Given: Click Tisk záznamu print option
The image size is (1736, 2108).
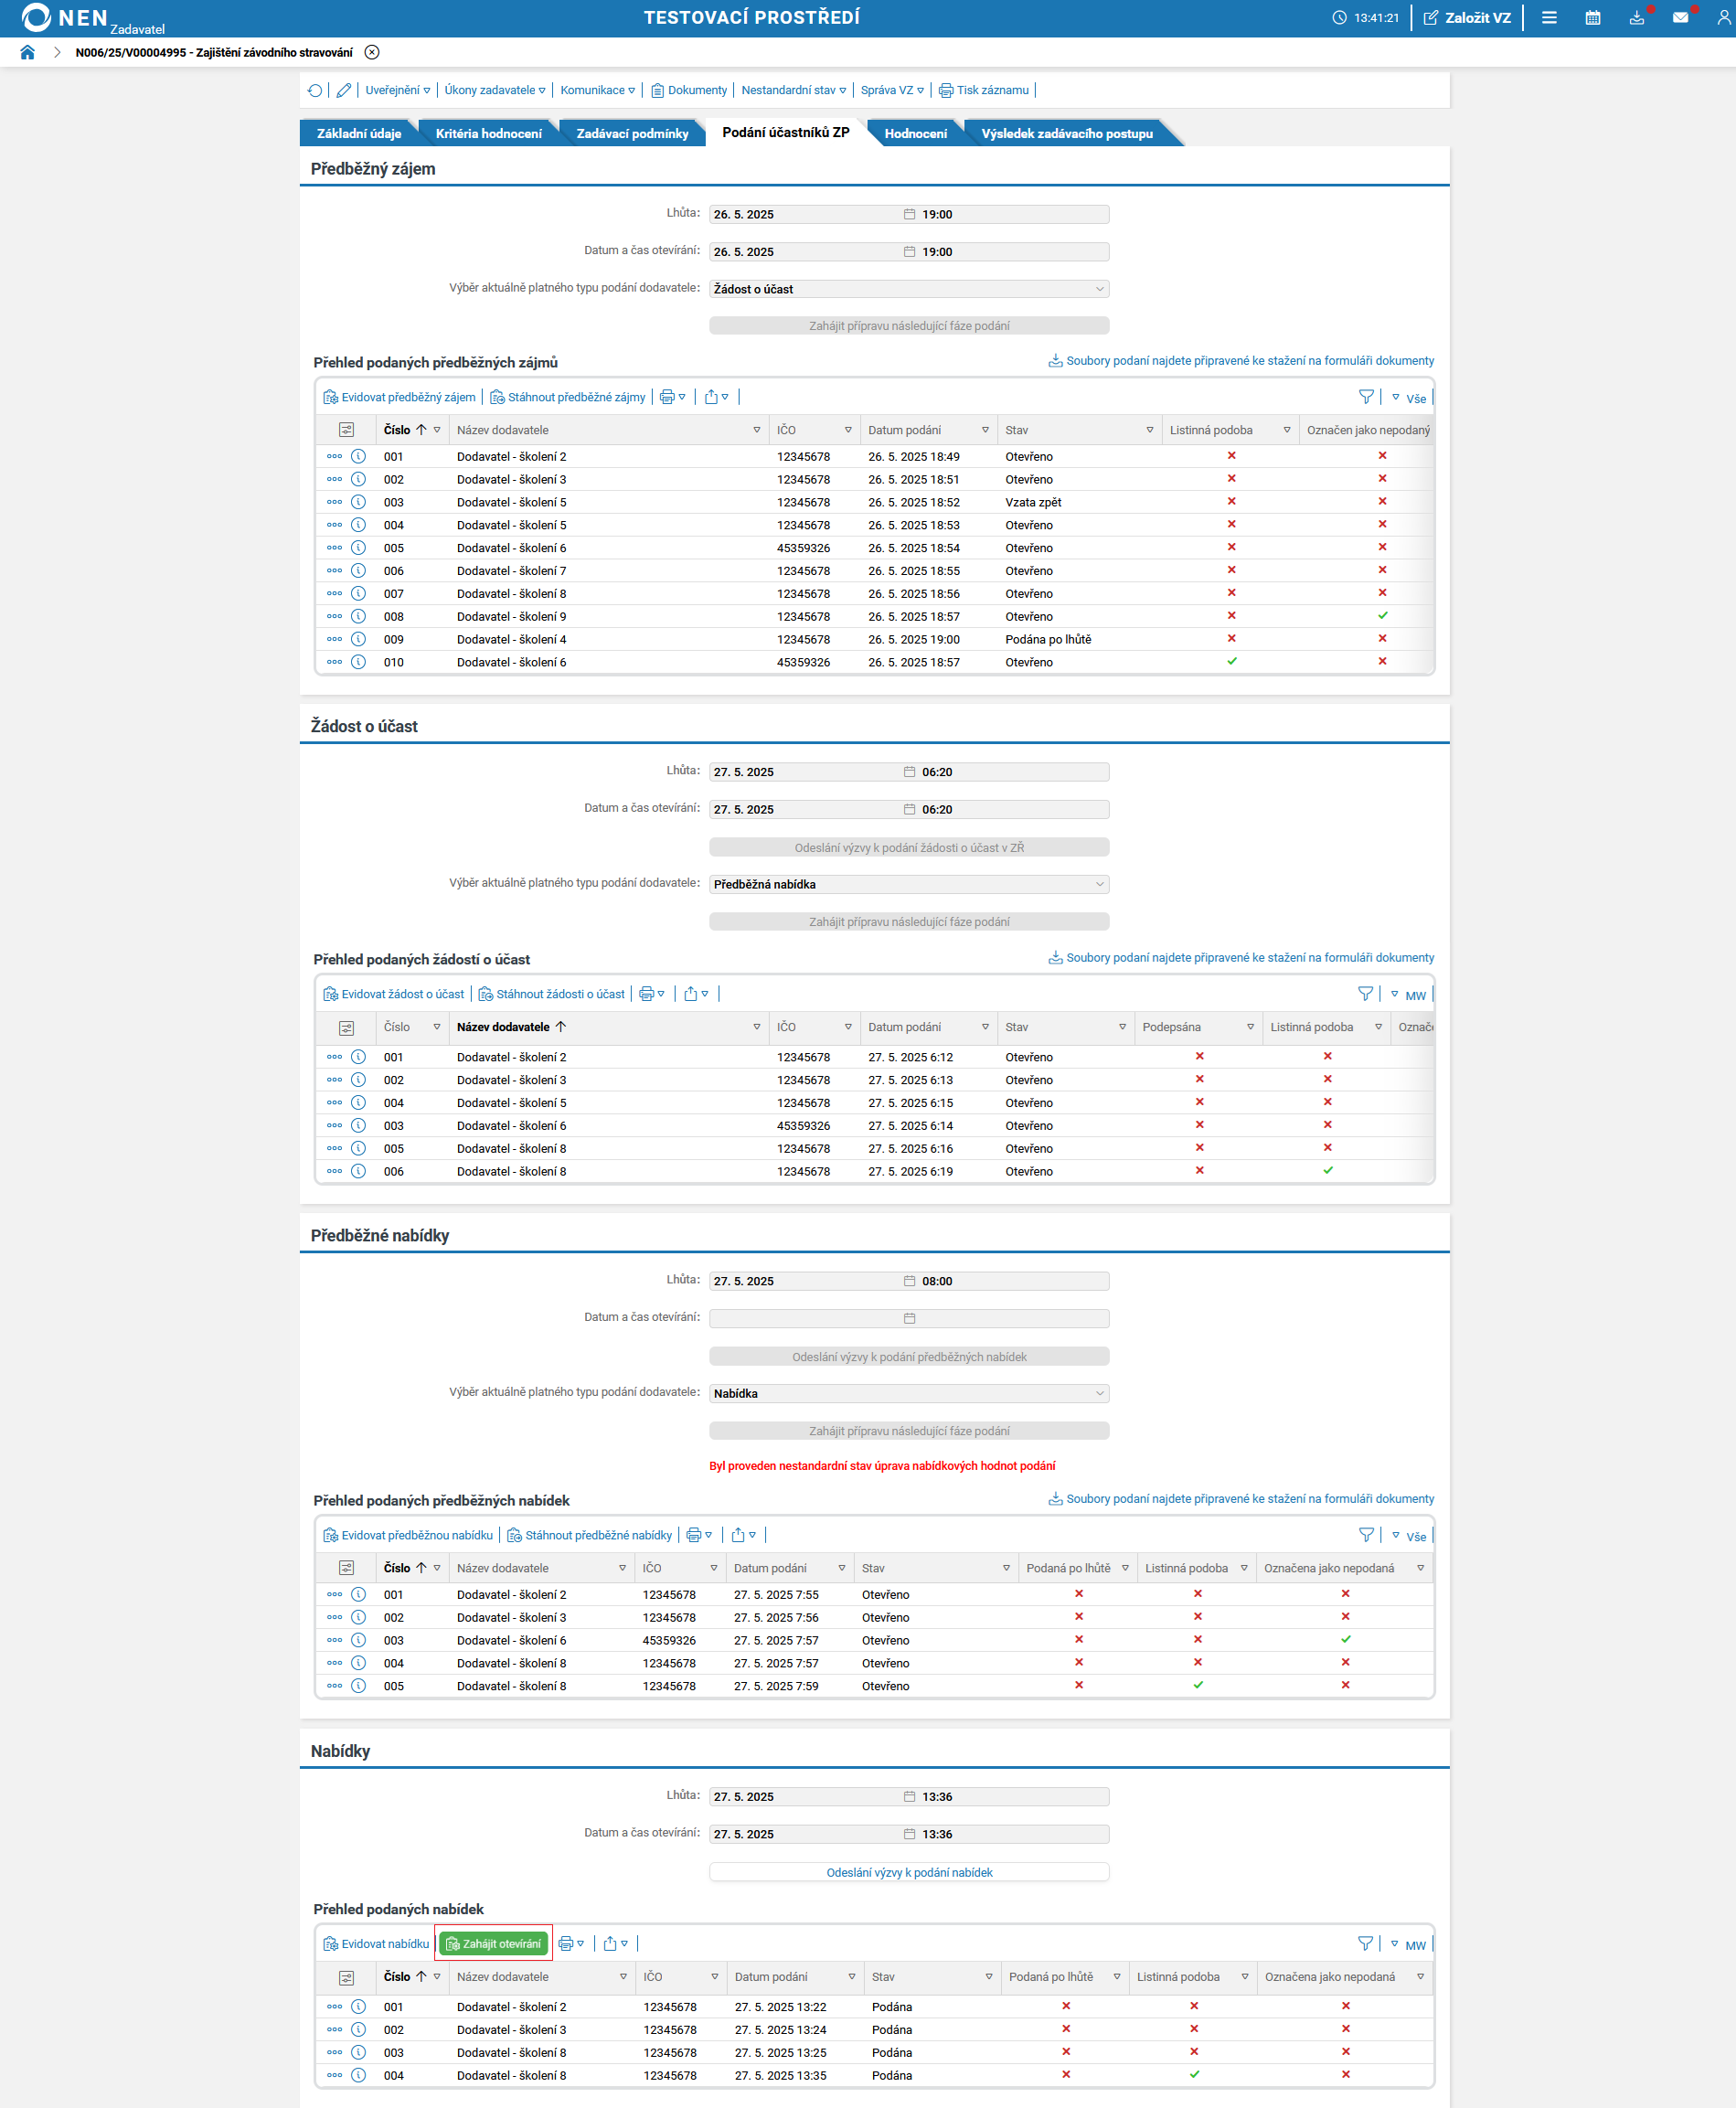Looking at the screenshot, I should pyautogui.click(x=984, y=90).
